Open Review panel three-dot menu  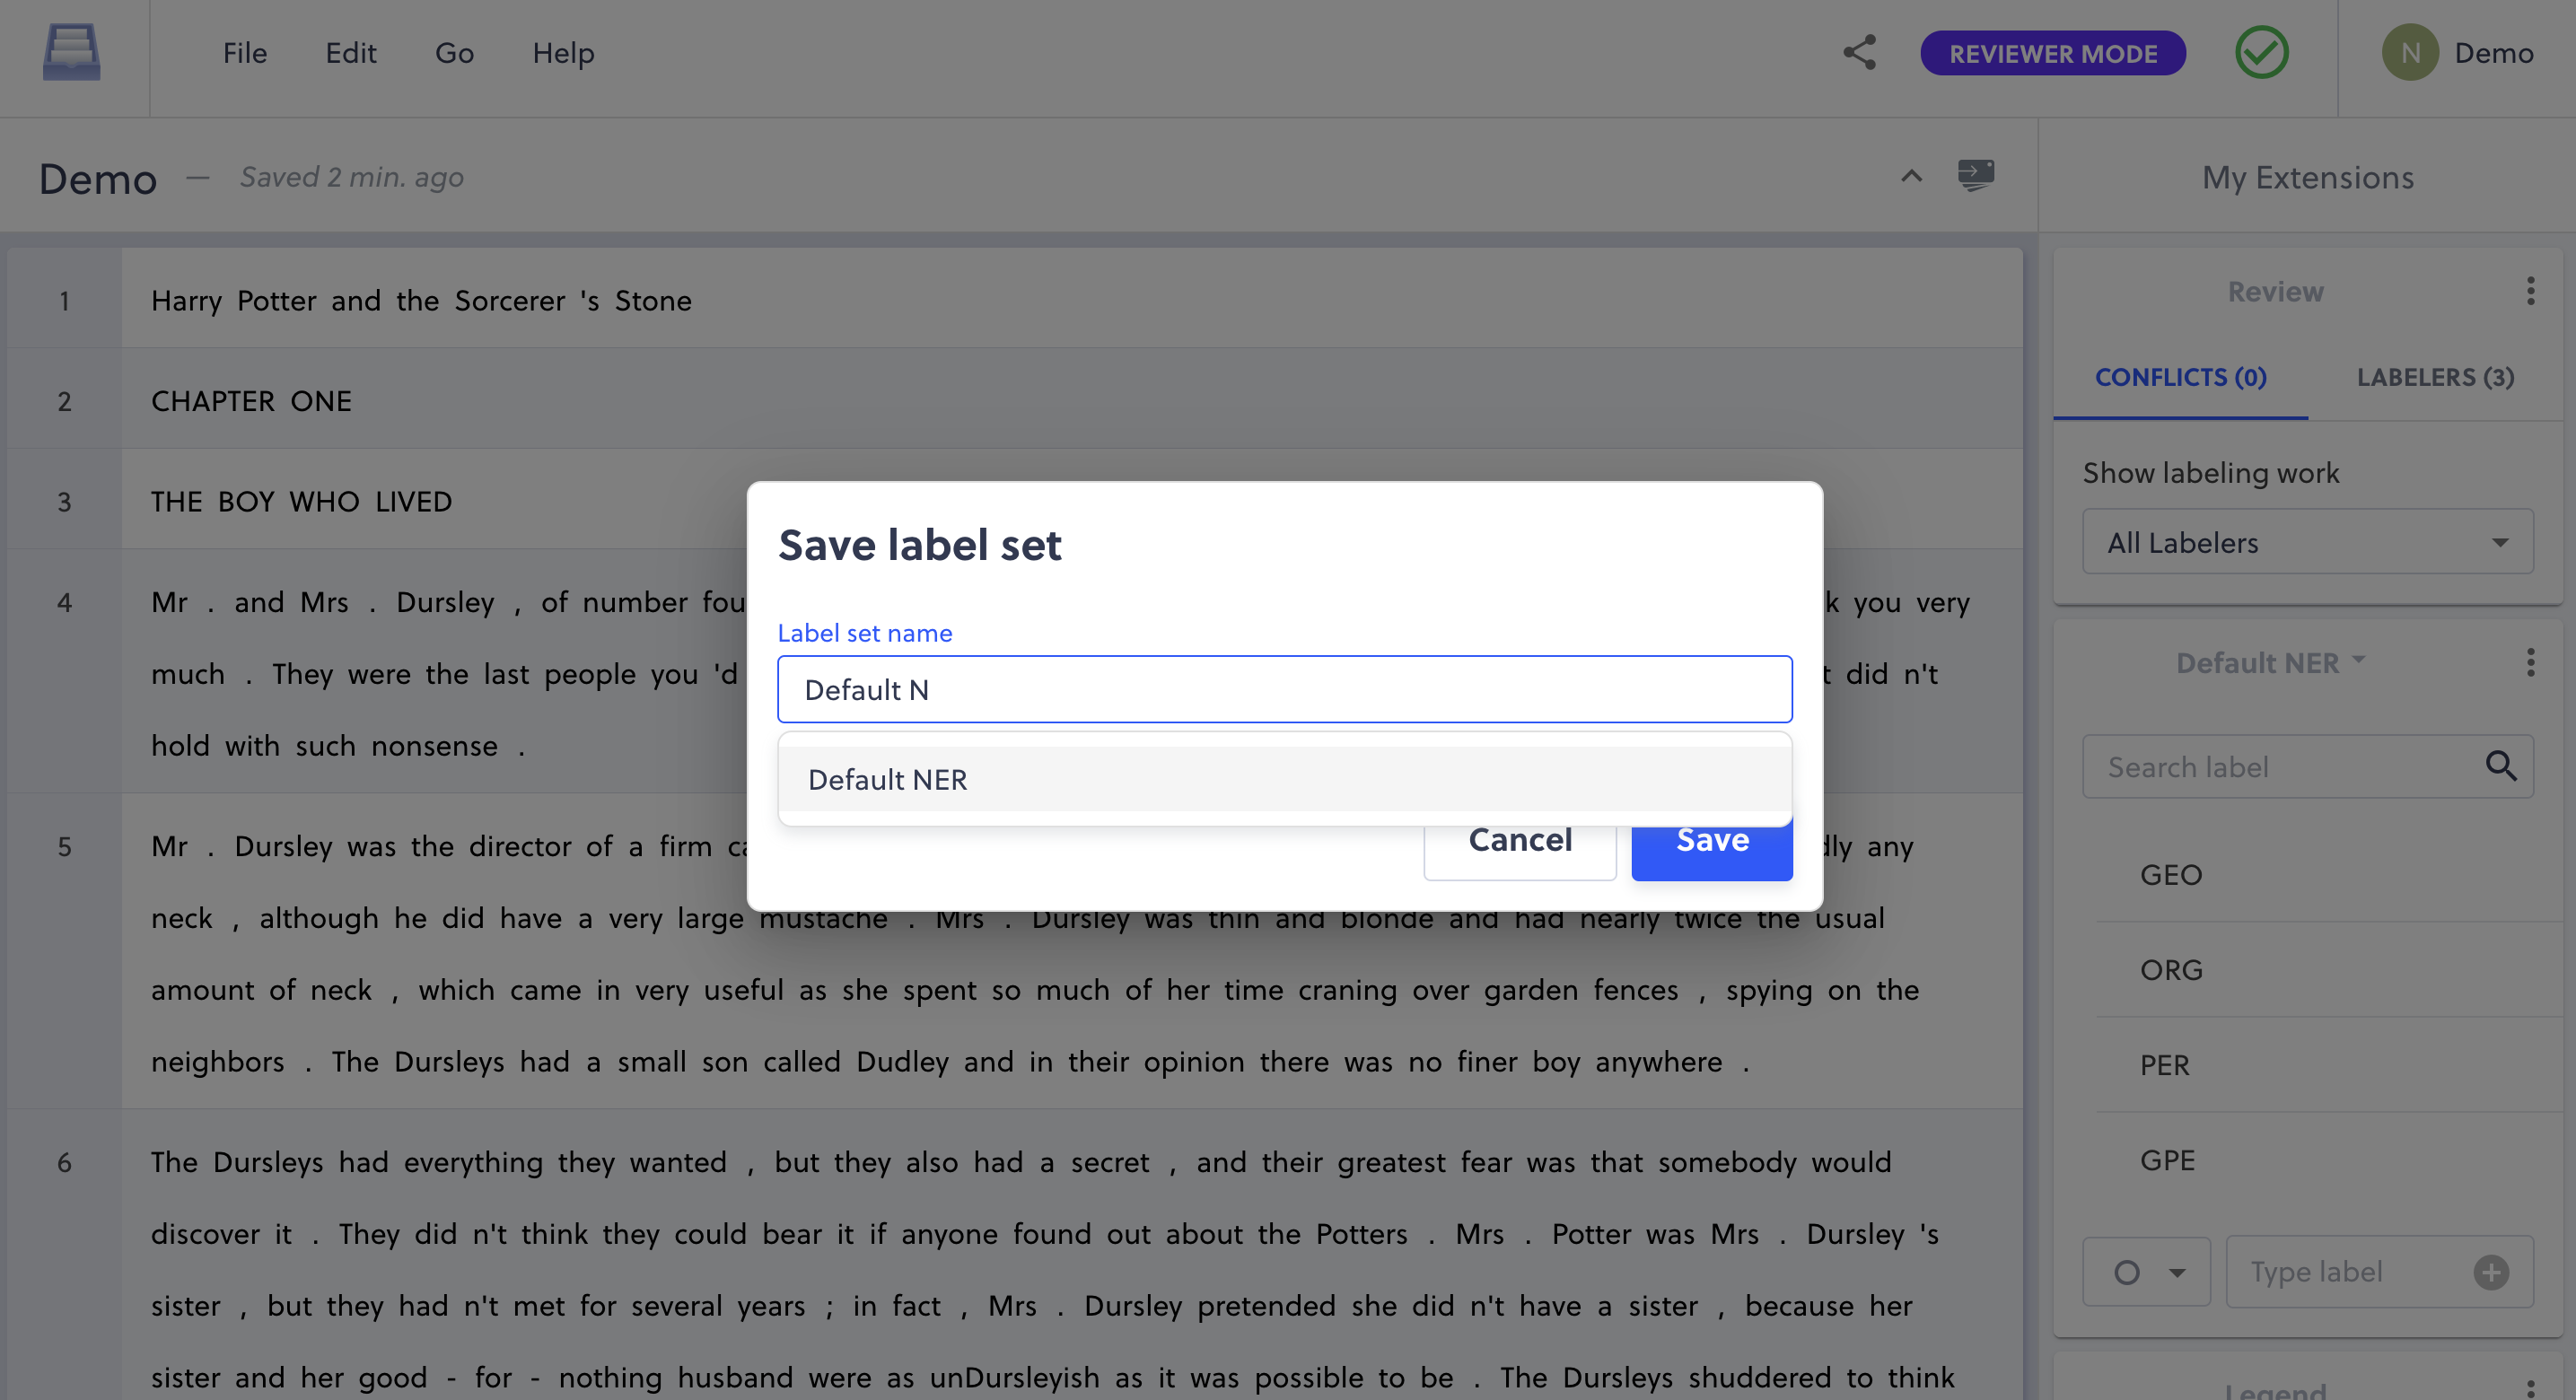click(x=2530, y=291)
